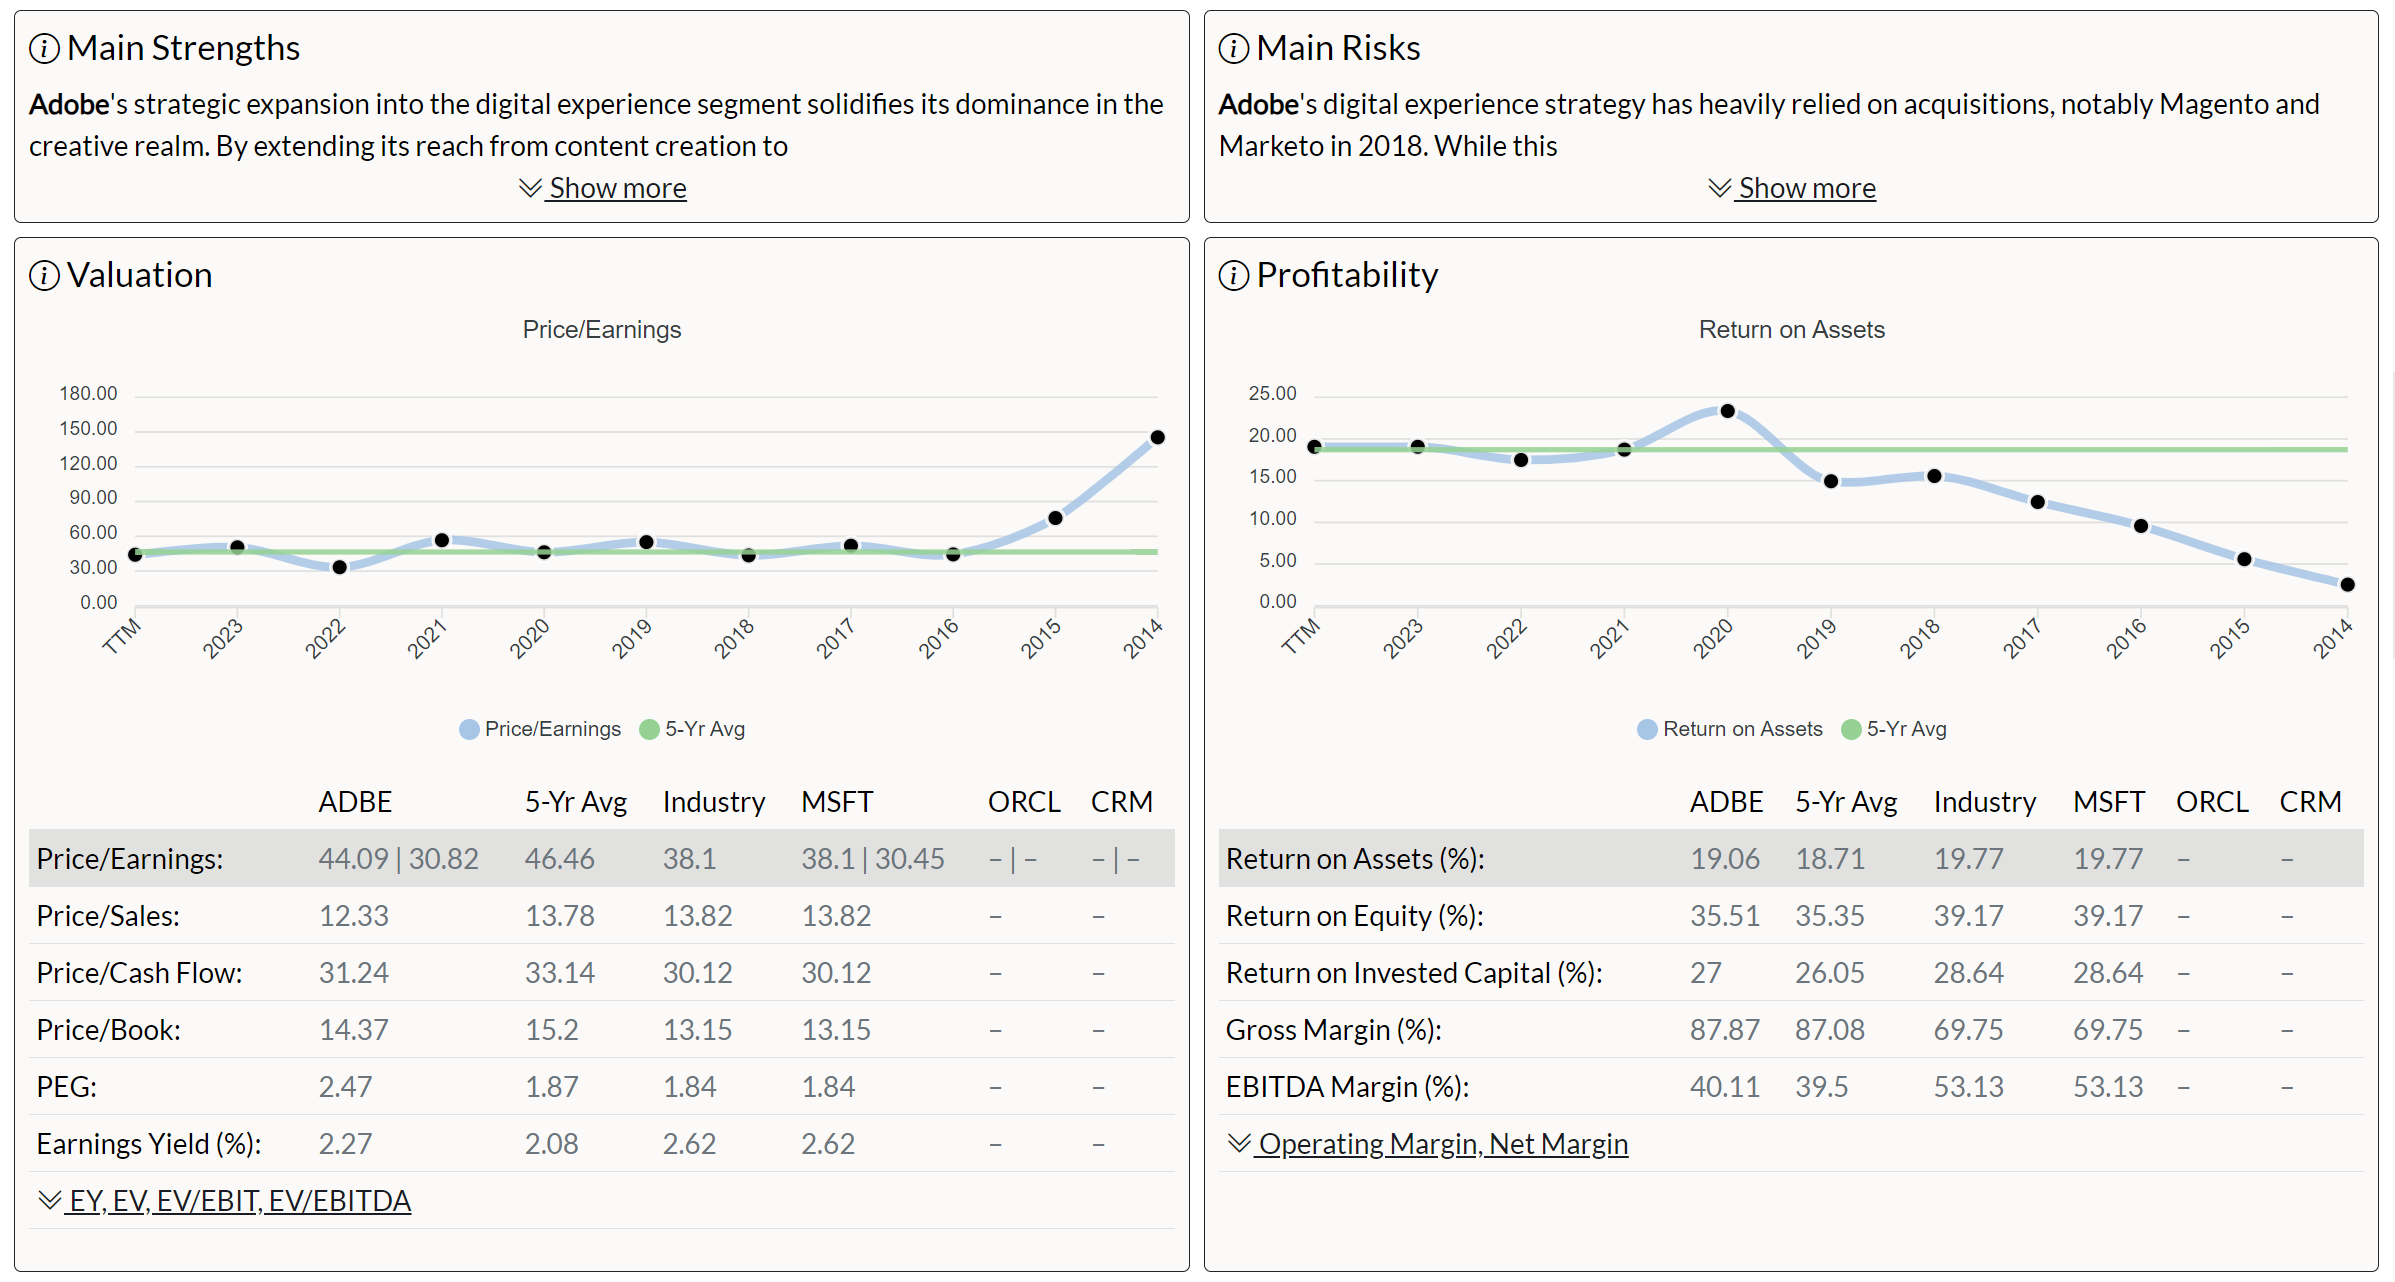Click the 2014 point on Return on Assets chart
The image size is (2395, 1282).
tap(2347, 584)
